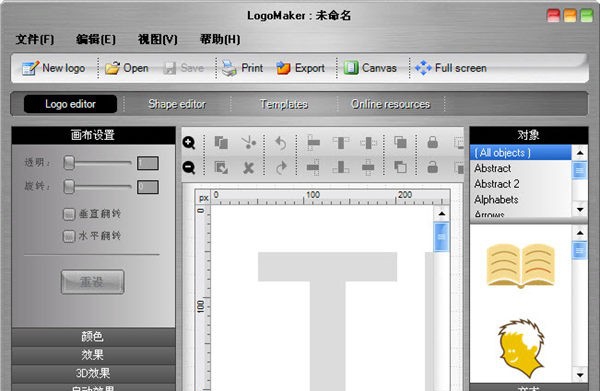Open the 编辑(E) menu
Screen dimensions: 600x391
click(96, 39)
